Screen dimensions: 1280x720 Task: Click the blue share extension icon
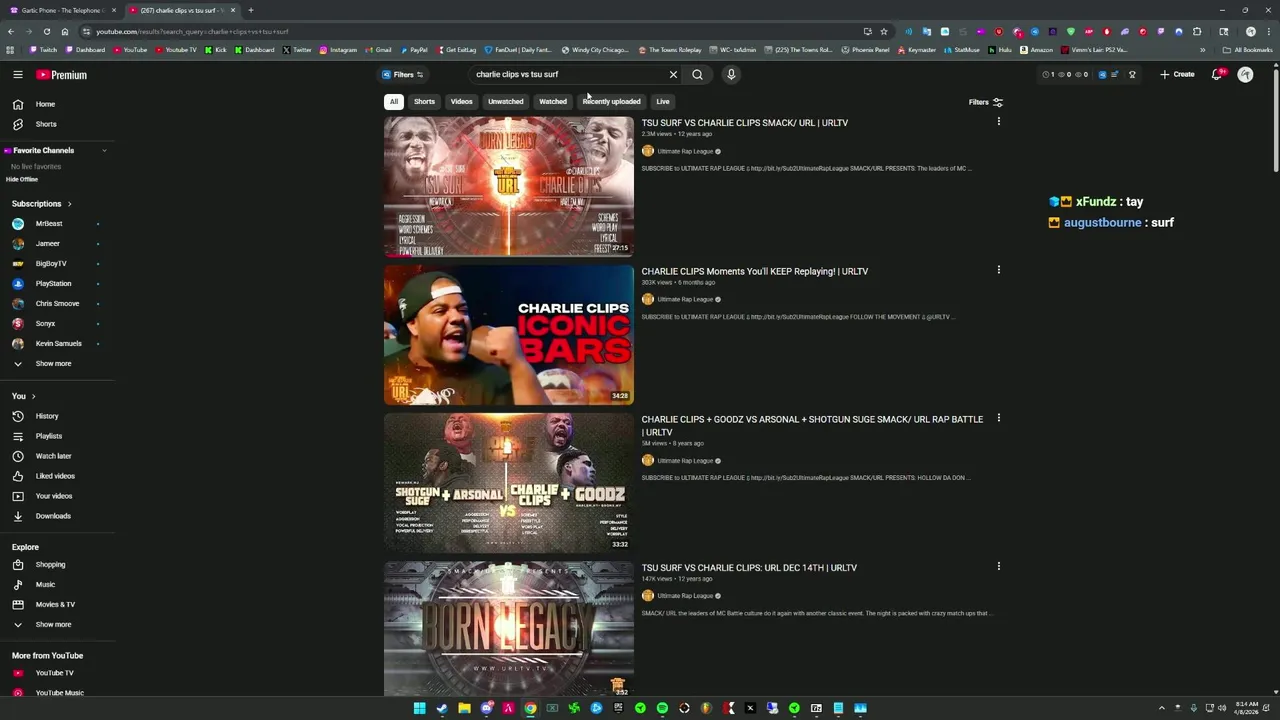point(1102,74)
